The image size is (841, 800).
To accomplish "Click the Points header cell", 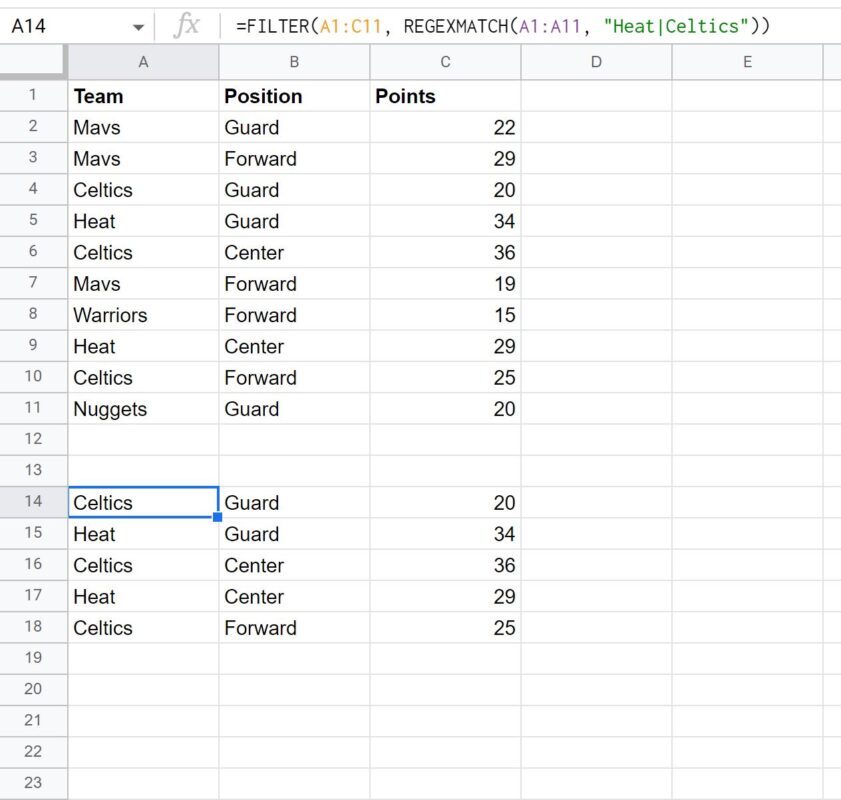I will [445, 96].
